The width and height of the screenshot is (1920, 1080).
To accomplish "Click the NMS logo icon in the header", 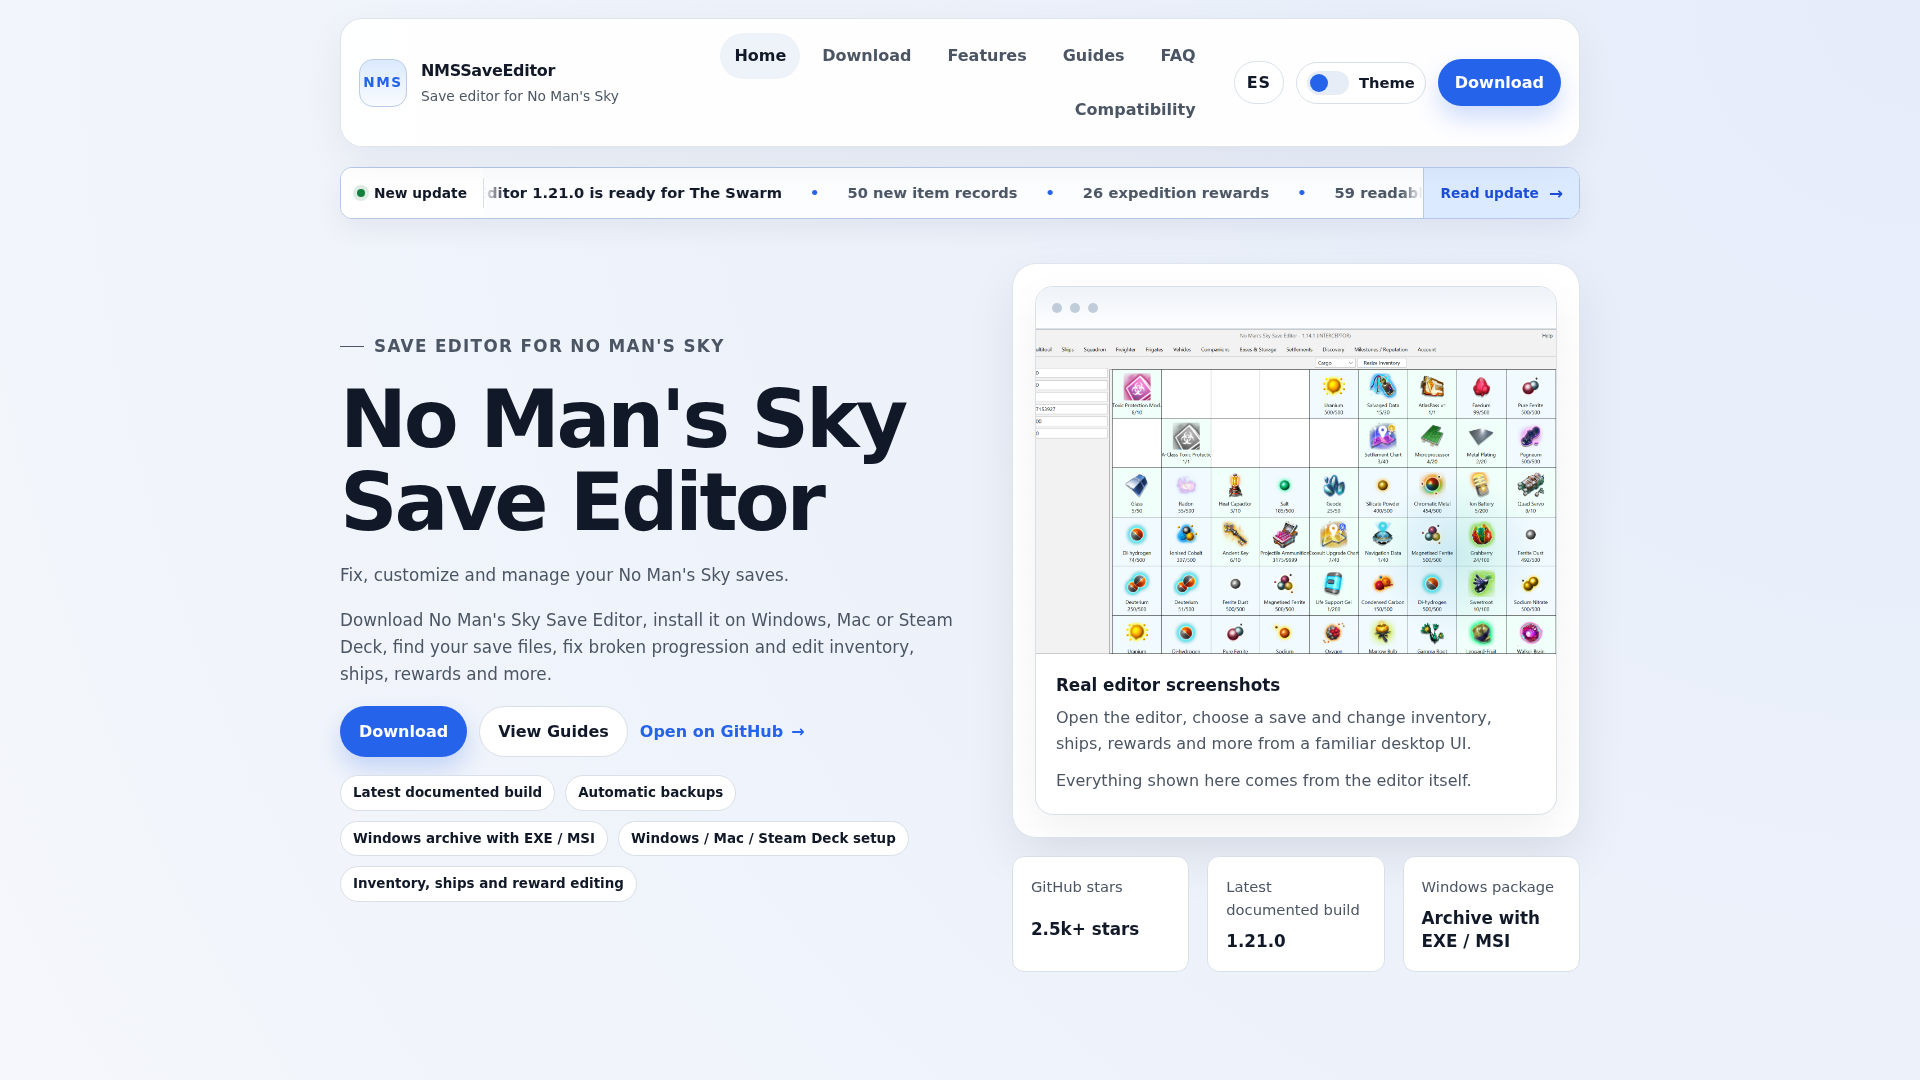I will click(383, 83).
